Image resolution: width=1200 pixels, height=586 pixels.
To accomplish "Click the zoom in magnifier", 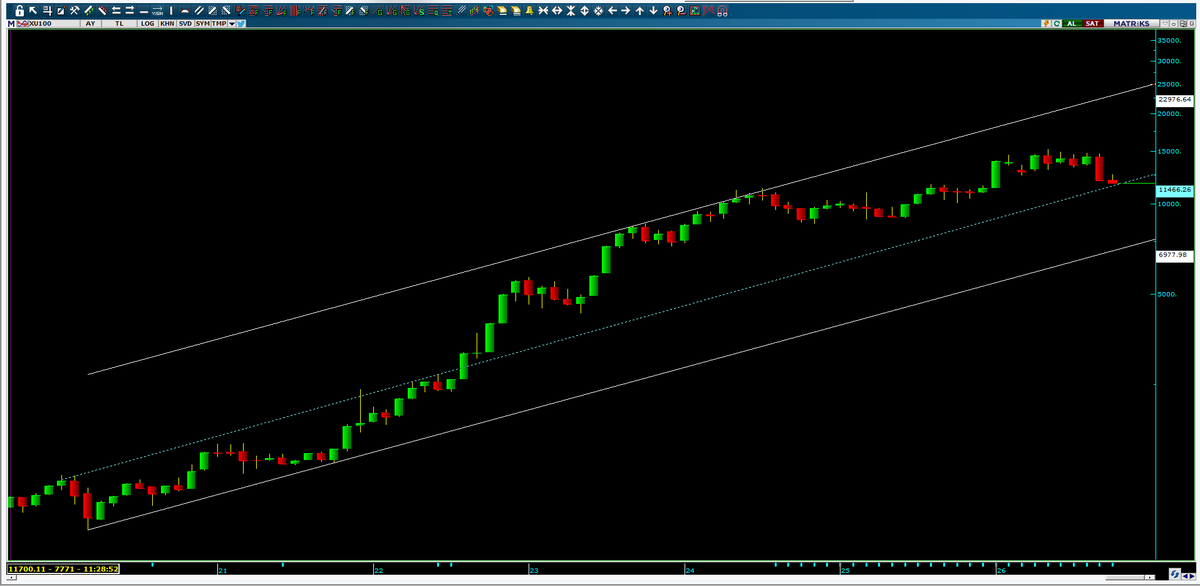I will point(667,11).
